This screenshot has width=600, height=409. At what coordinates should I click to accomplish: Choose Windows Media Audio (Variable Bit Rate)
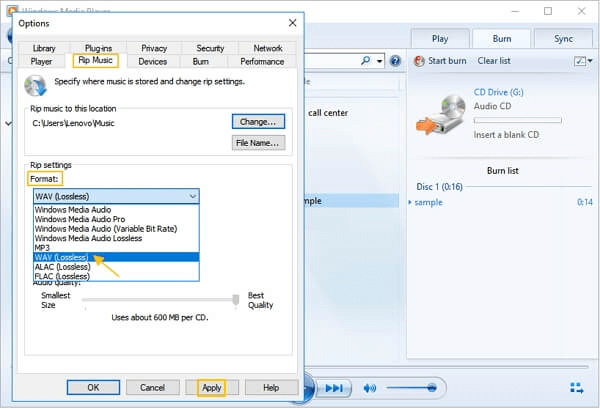tap(116, 229)
